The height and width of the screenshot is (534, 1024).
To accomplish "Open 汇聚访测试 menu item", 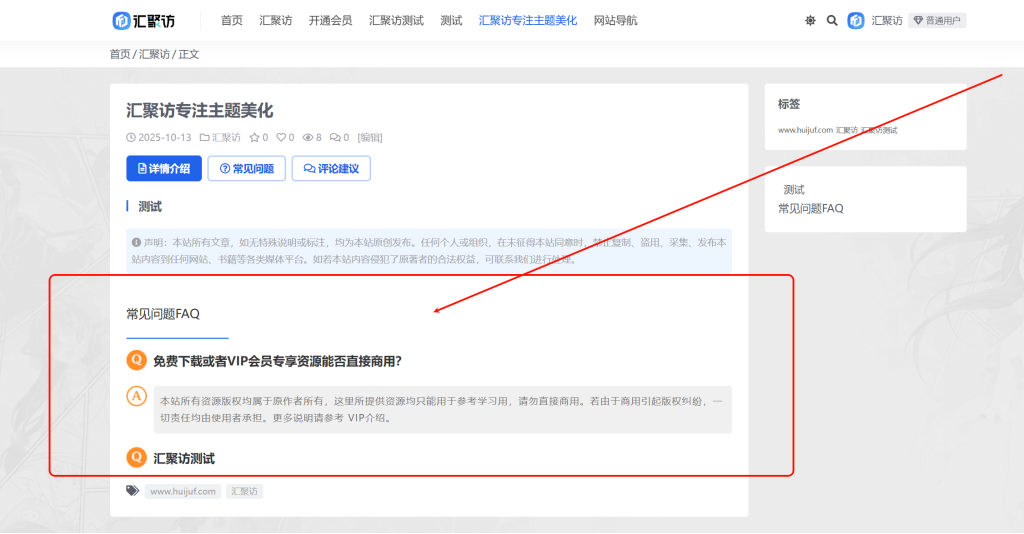I will coord(396,21).
